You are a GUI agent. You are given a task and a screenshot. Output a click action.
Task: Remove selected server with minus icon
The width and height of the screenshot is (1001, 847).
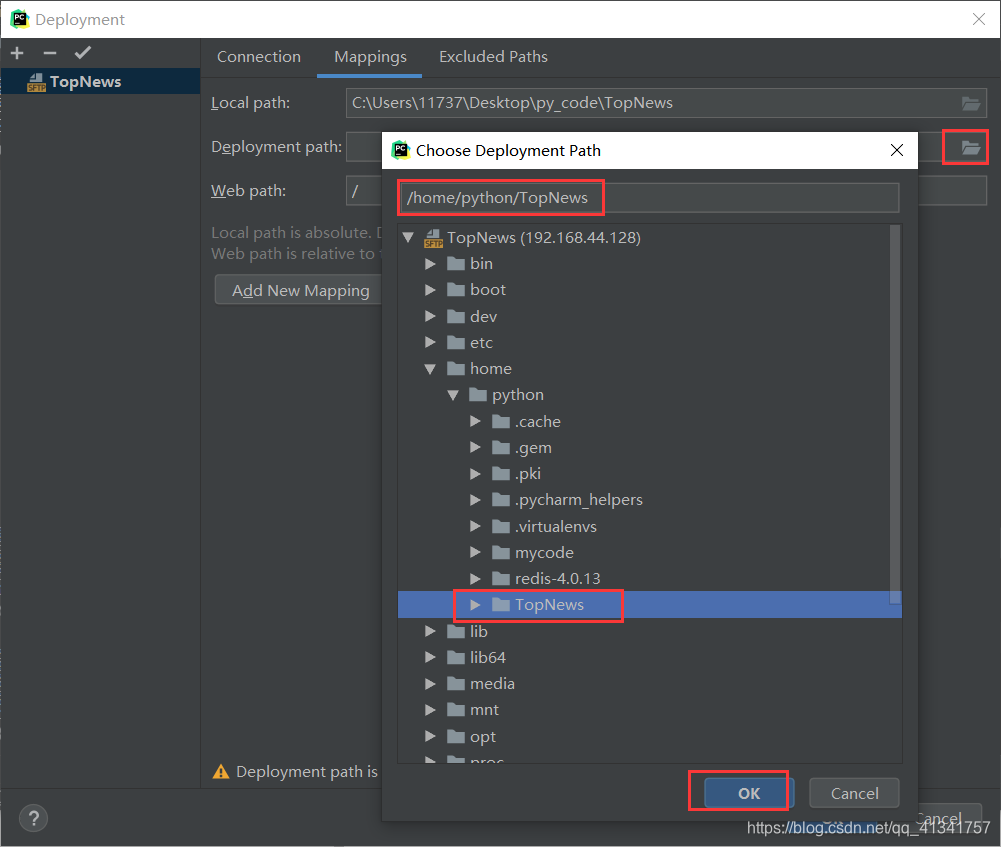[50, 53]
